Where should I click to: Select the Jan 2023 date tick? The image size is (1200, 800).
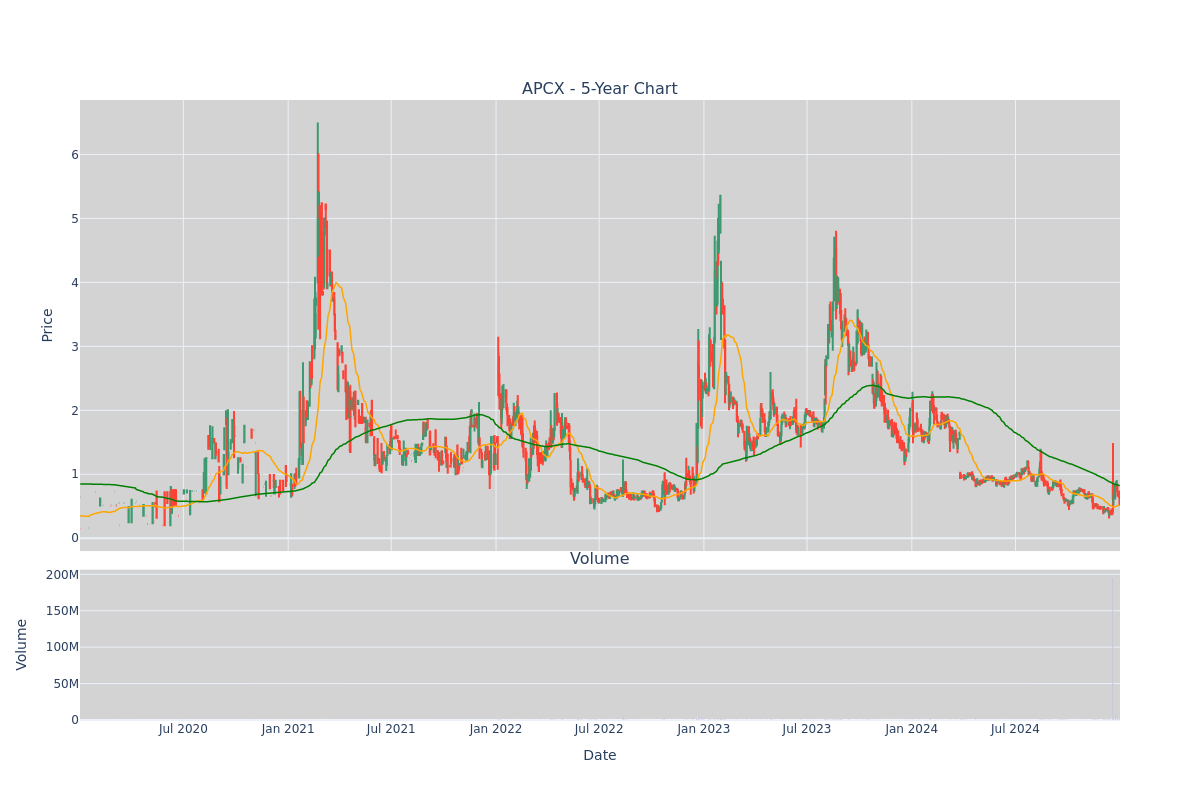[x=703, y=729]
